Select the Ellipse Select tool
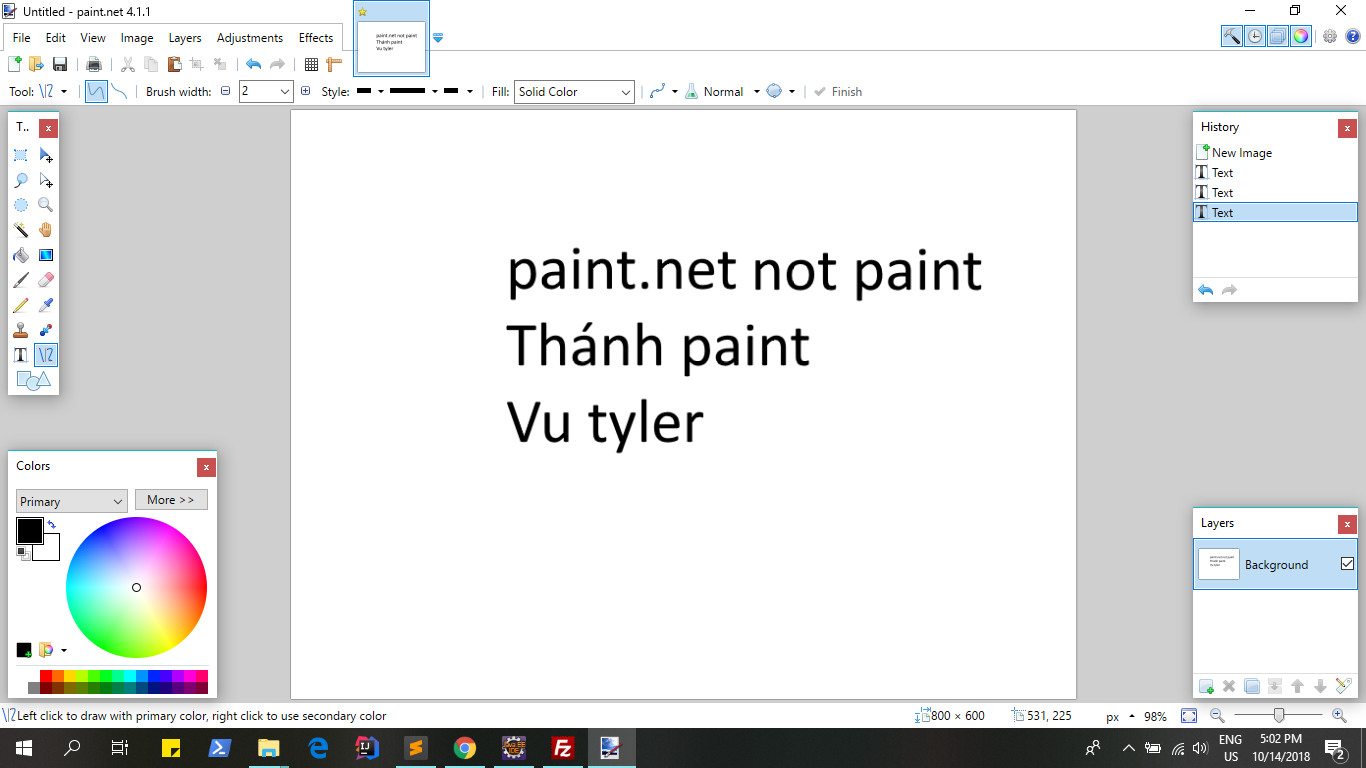The width and height of the screenshot is (1366, 768). [x=20, y=205]
